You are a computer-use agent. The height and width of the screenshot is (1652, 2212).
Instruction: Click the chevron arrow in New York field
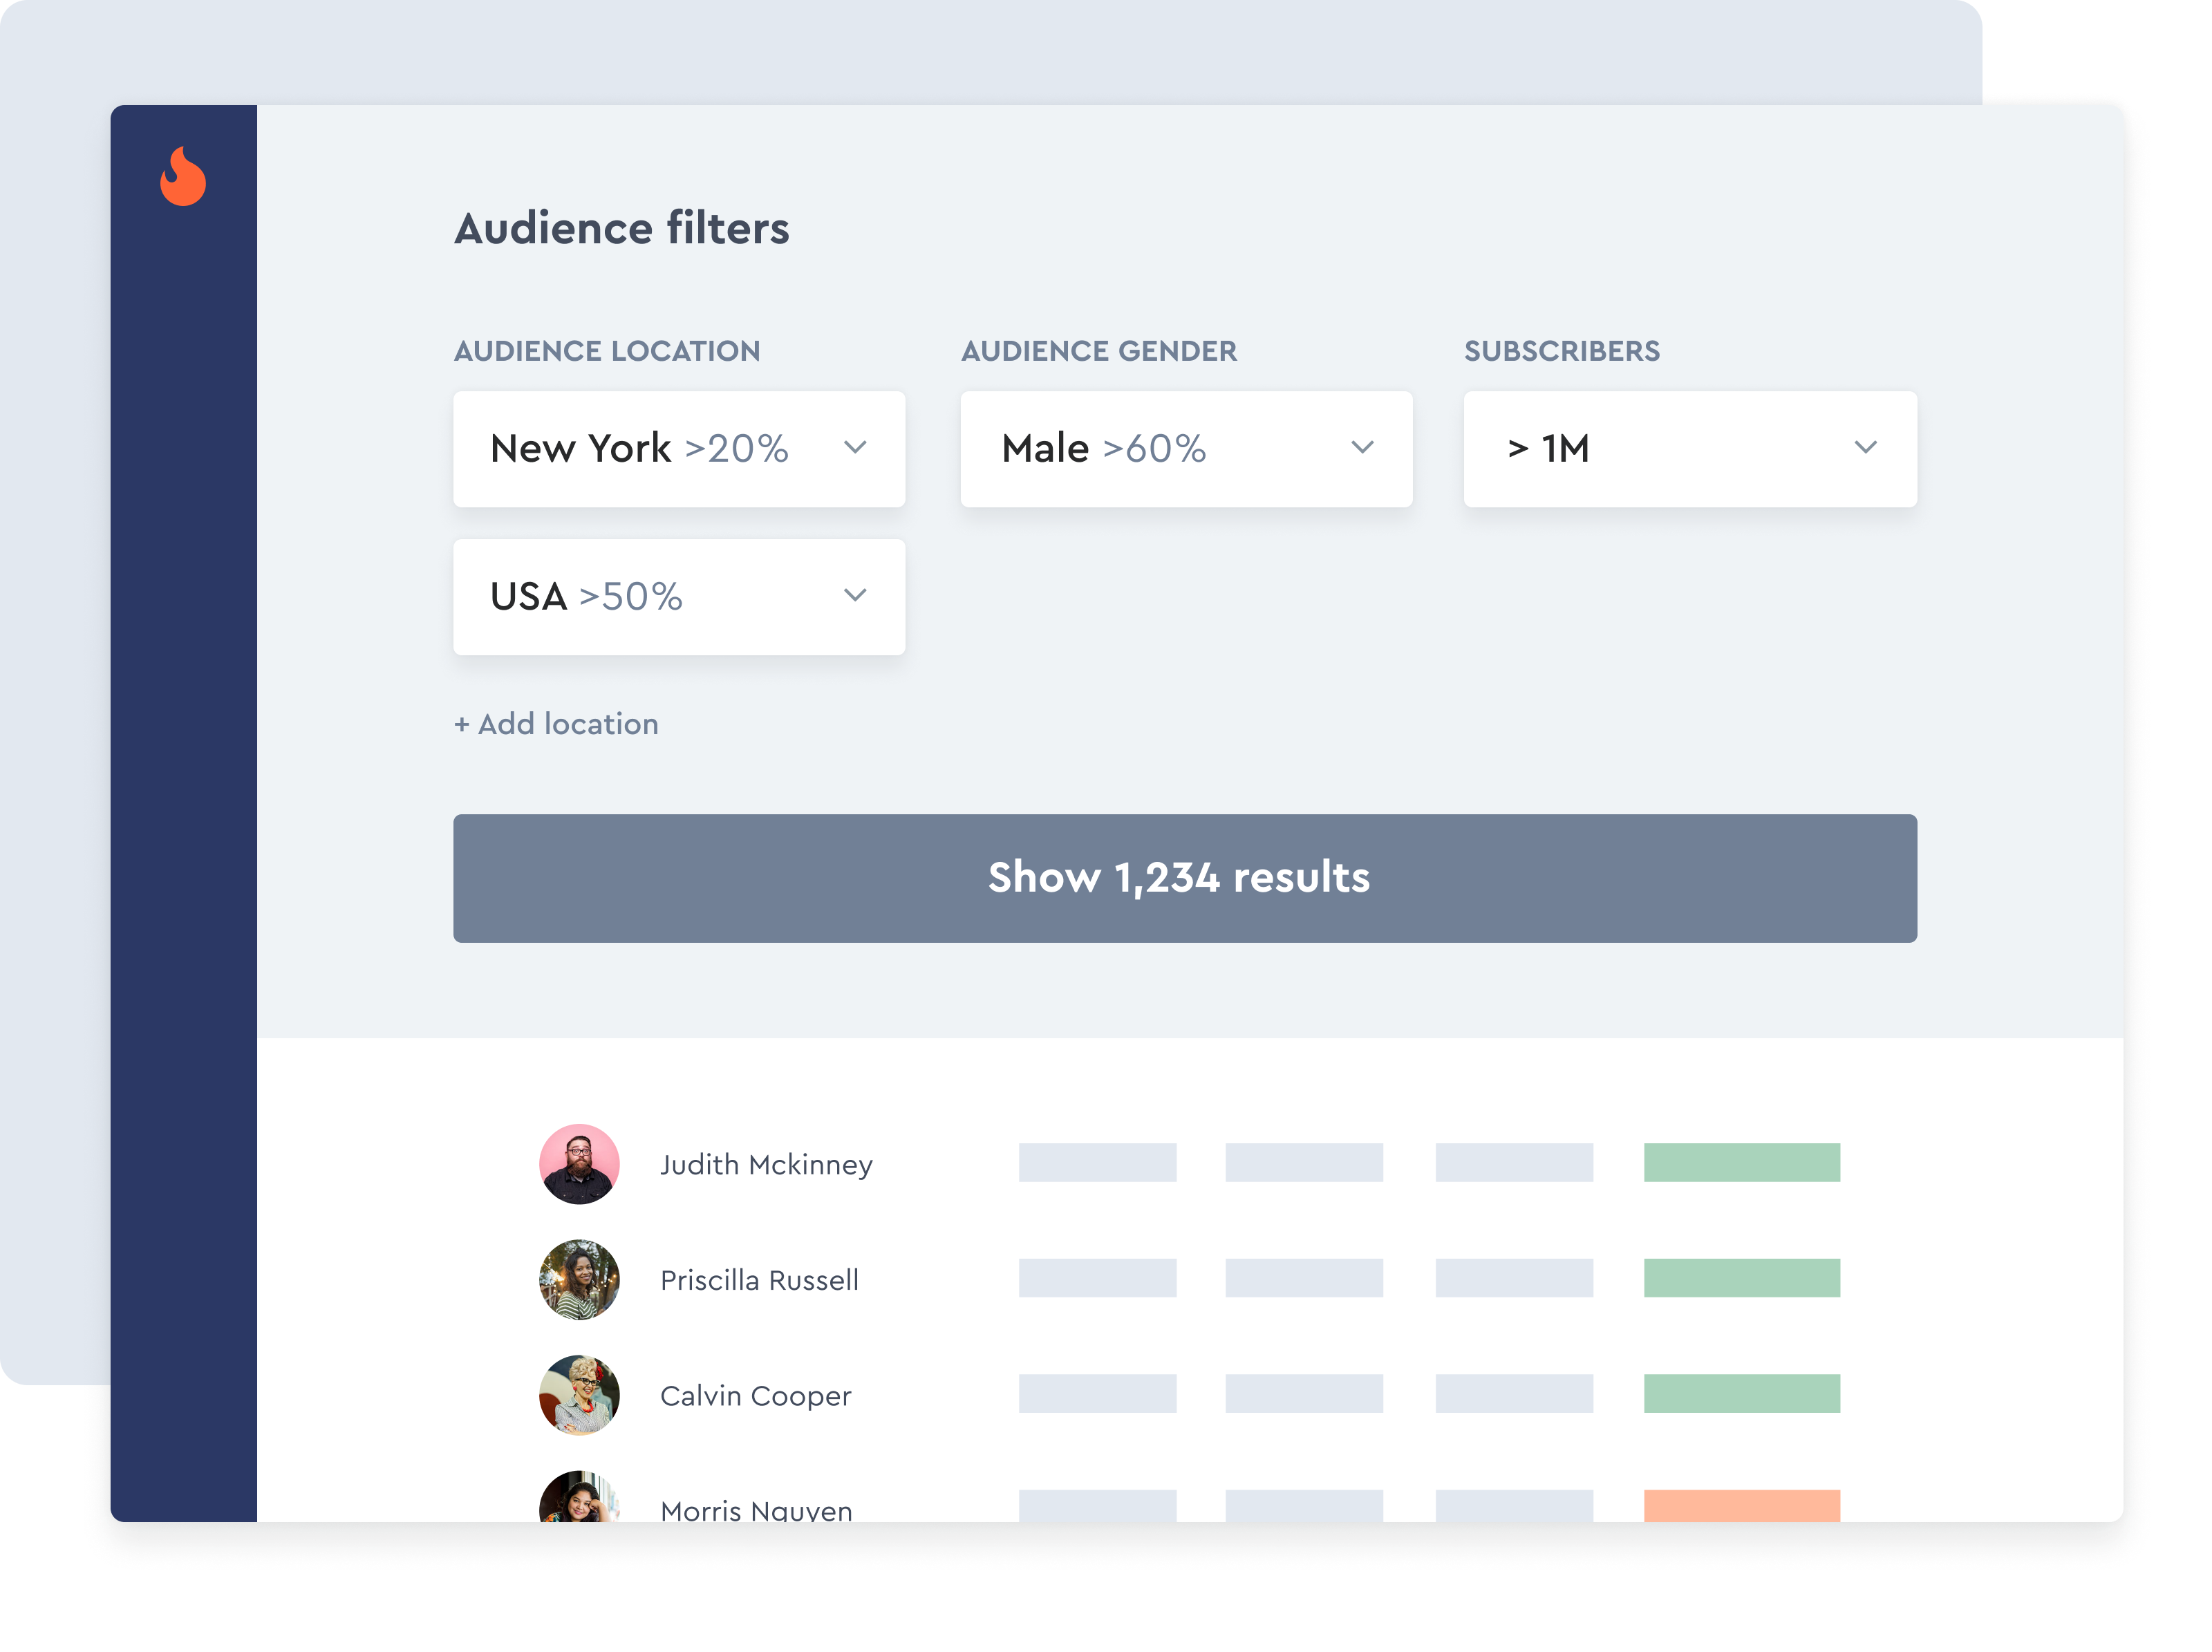(x=855, y=447)
